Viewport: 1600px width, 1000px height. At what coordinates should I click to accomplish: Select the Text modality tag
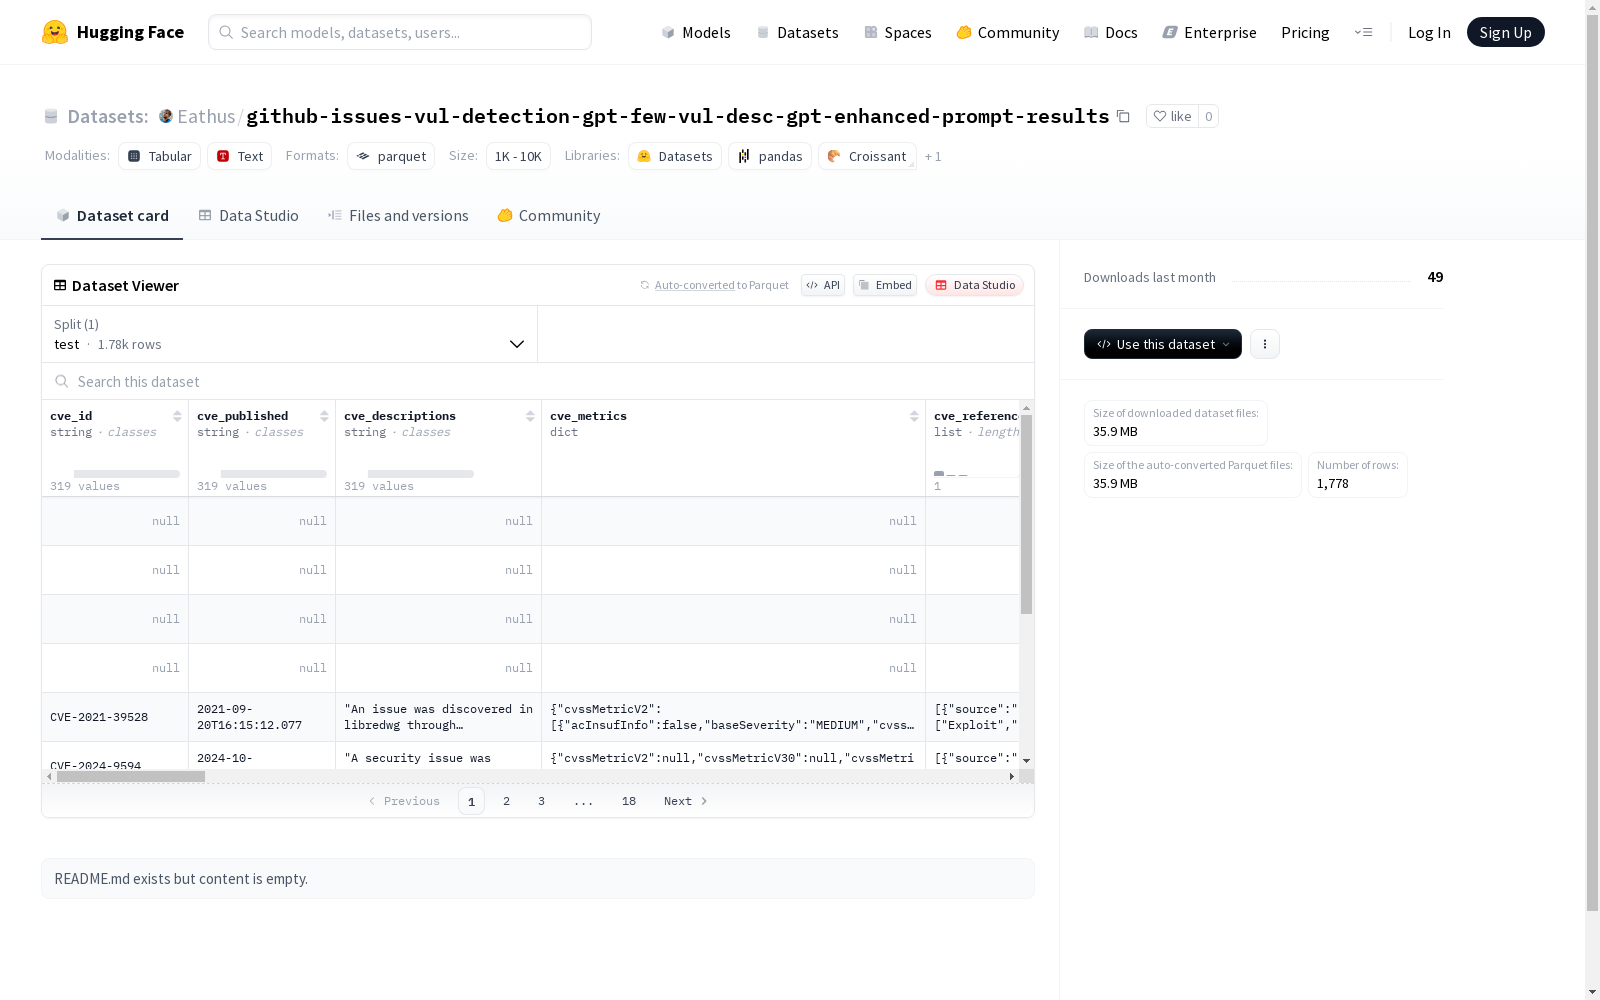240,156
